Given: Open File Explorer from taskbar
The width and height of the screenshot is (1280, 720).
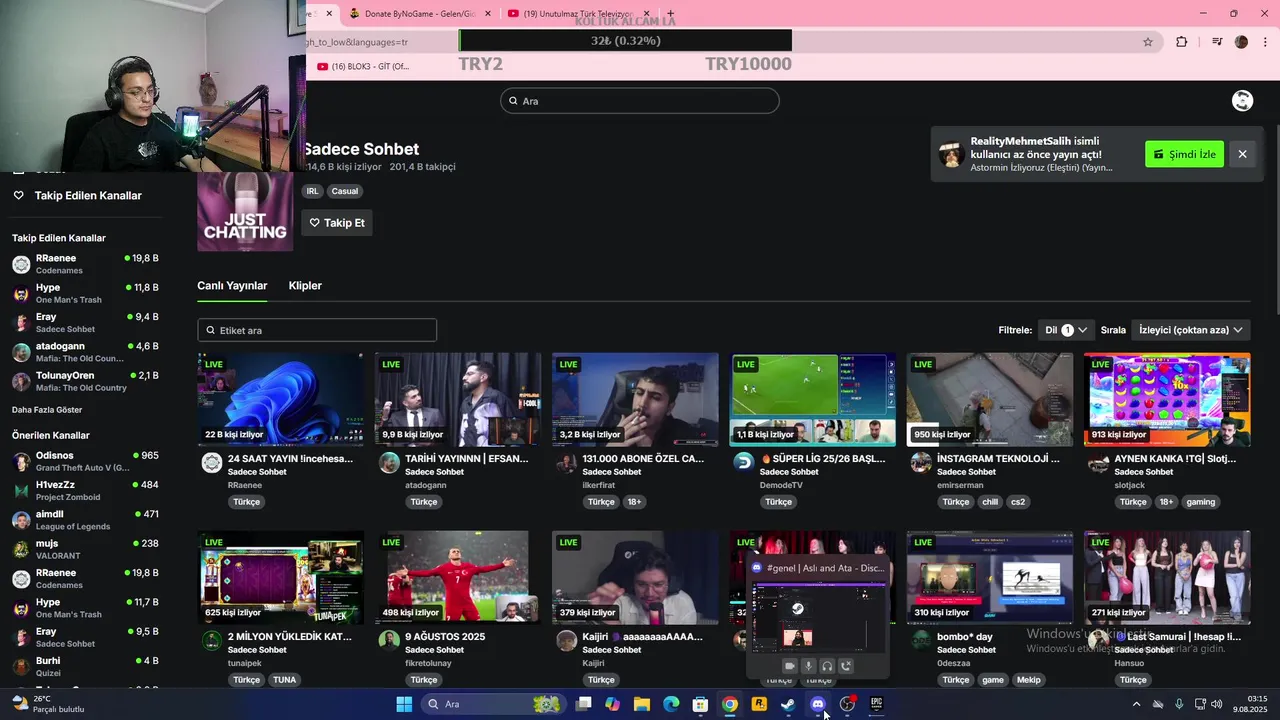Looking at the screenshot, I should [642, 704].
